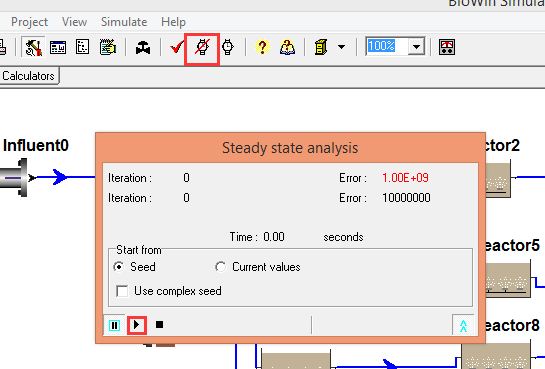Select the reactor tank under the ctor2 label
545x369 pixels.
pos(498,180)
